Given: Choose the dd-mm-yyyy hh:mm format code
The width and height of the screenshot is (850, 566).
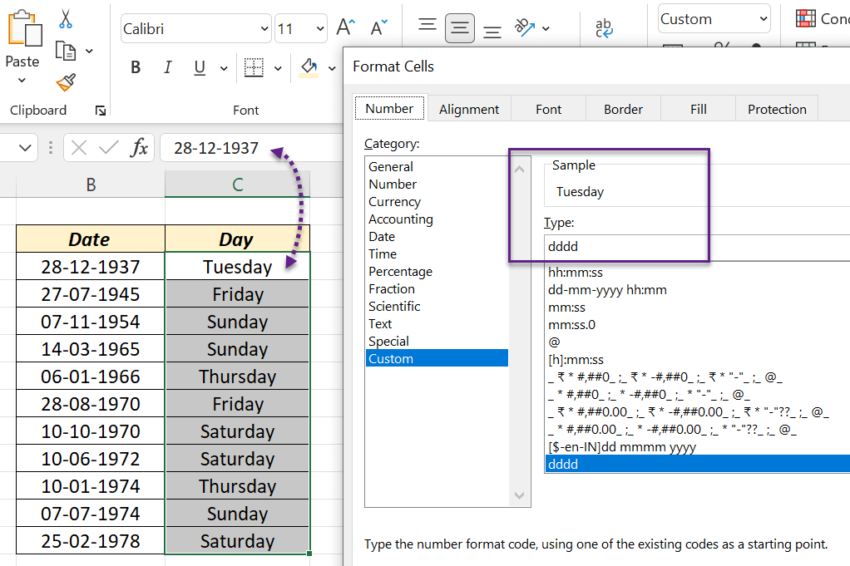Looking at the screenshot, I should click(x=607, y=290).
